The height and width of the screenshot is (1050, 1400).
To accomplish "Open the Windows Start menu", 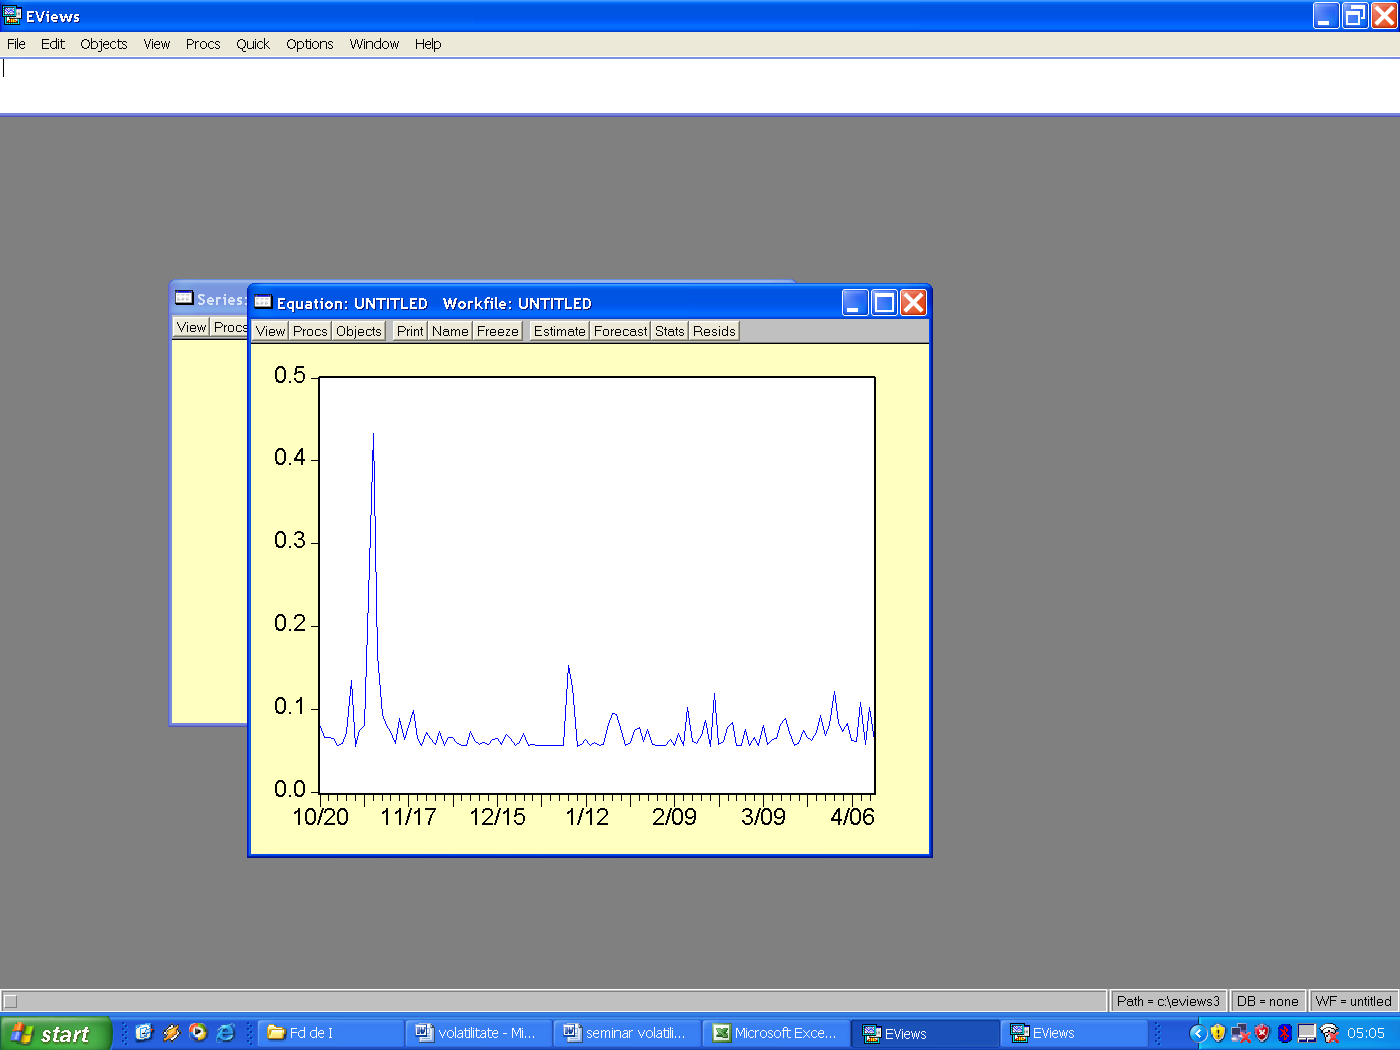I will [x=56, y=1034].
